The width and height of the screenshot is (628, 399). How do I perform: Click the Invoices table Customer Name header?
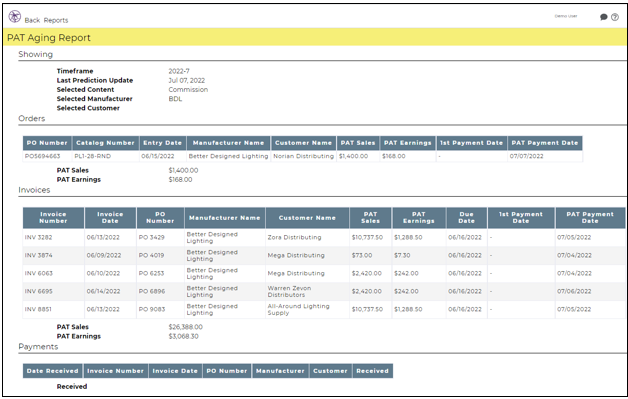pyautogui.click(x=307, y=218)
